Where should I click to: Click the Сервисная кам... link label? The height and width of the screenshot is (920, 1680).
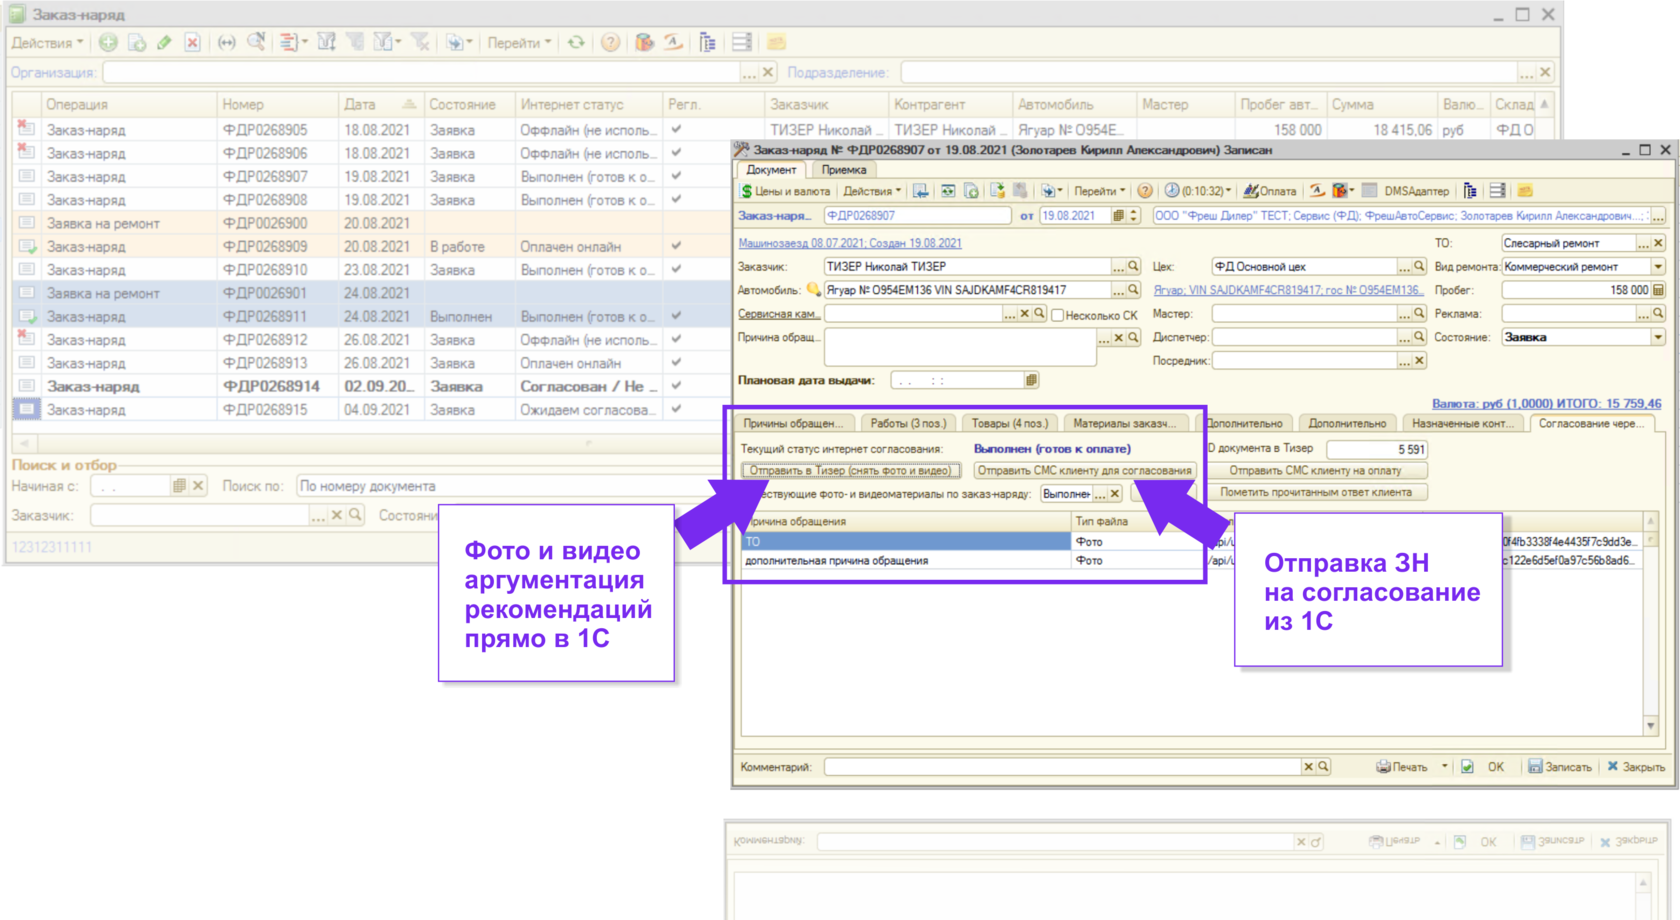[779, 314]
